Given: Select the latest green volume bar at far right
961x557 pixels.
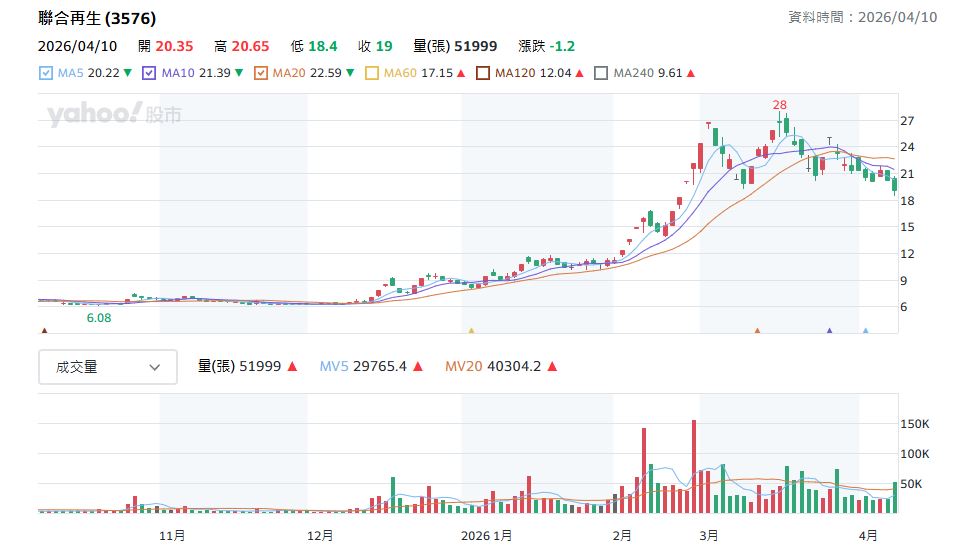Looking at the screenshot, I should (x=895, y=497).
